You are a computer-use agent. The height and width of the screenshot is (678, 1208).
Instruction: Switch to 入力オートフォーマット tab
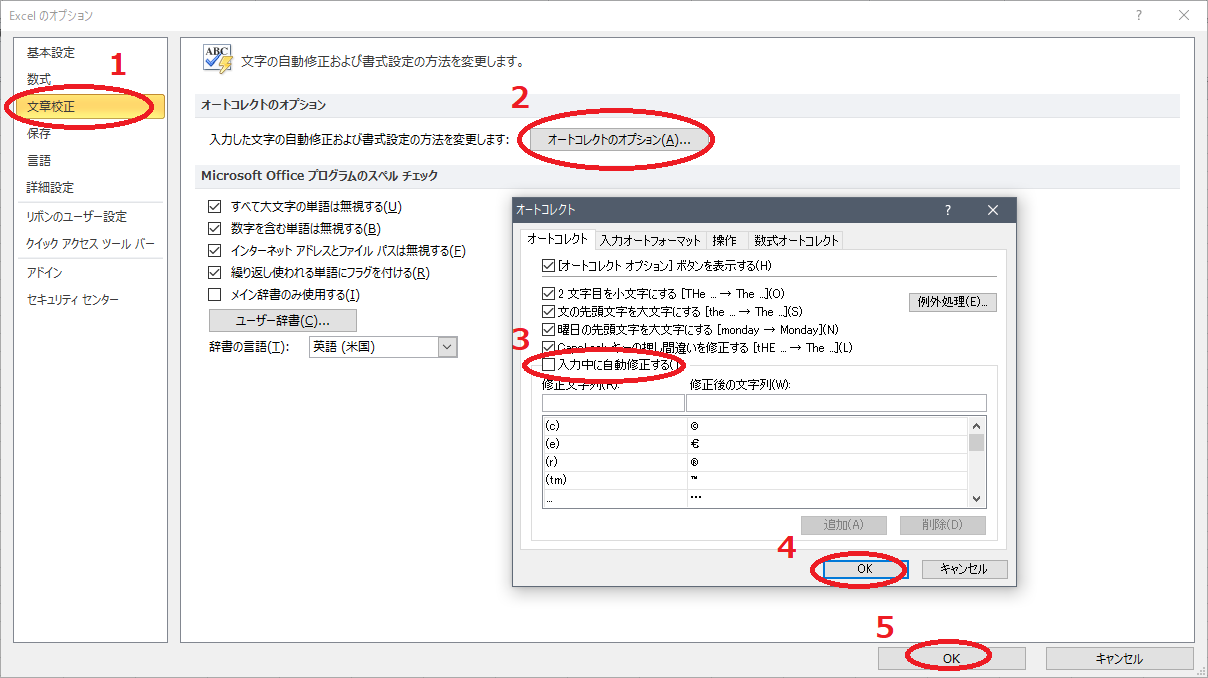pos(651,240)
